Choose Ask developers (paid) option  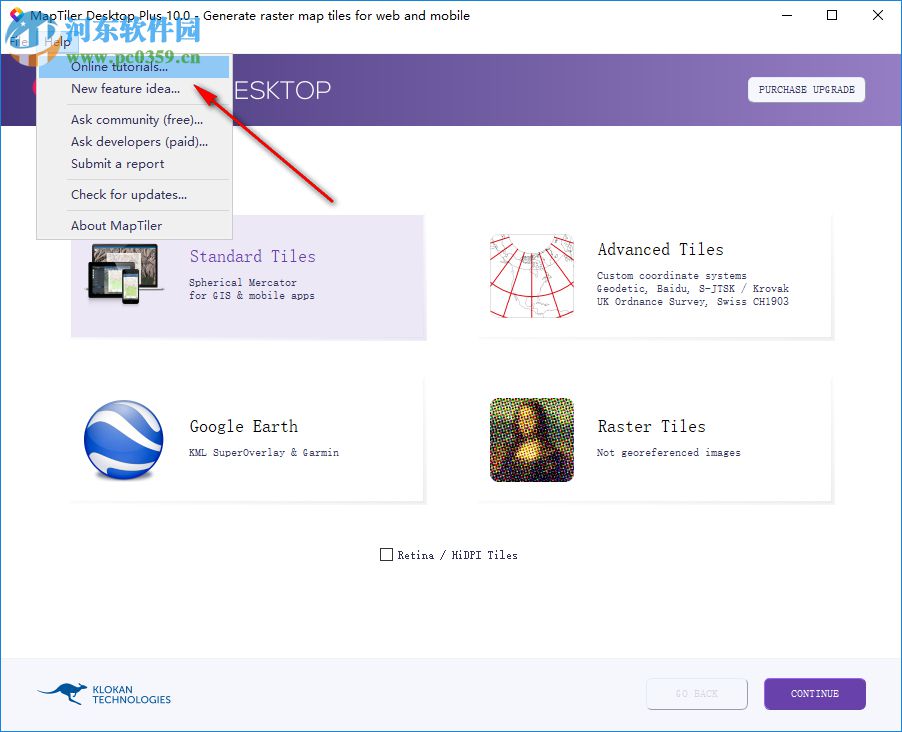point(134,142)
